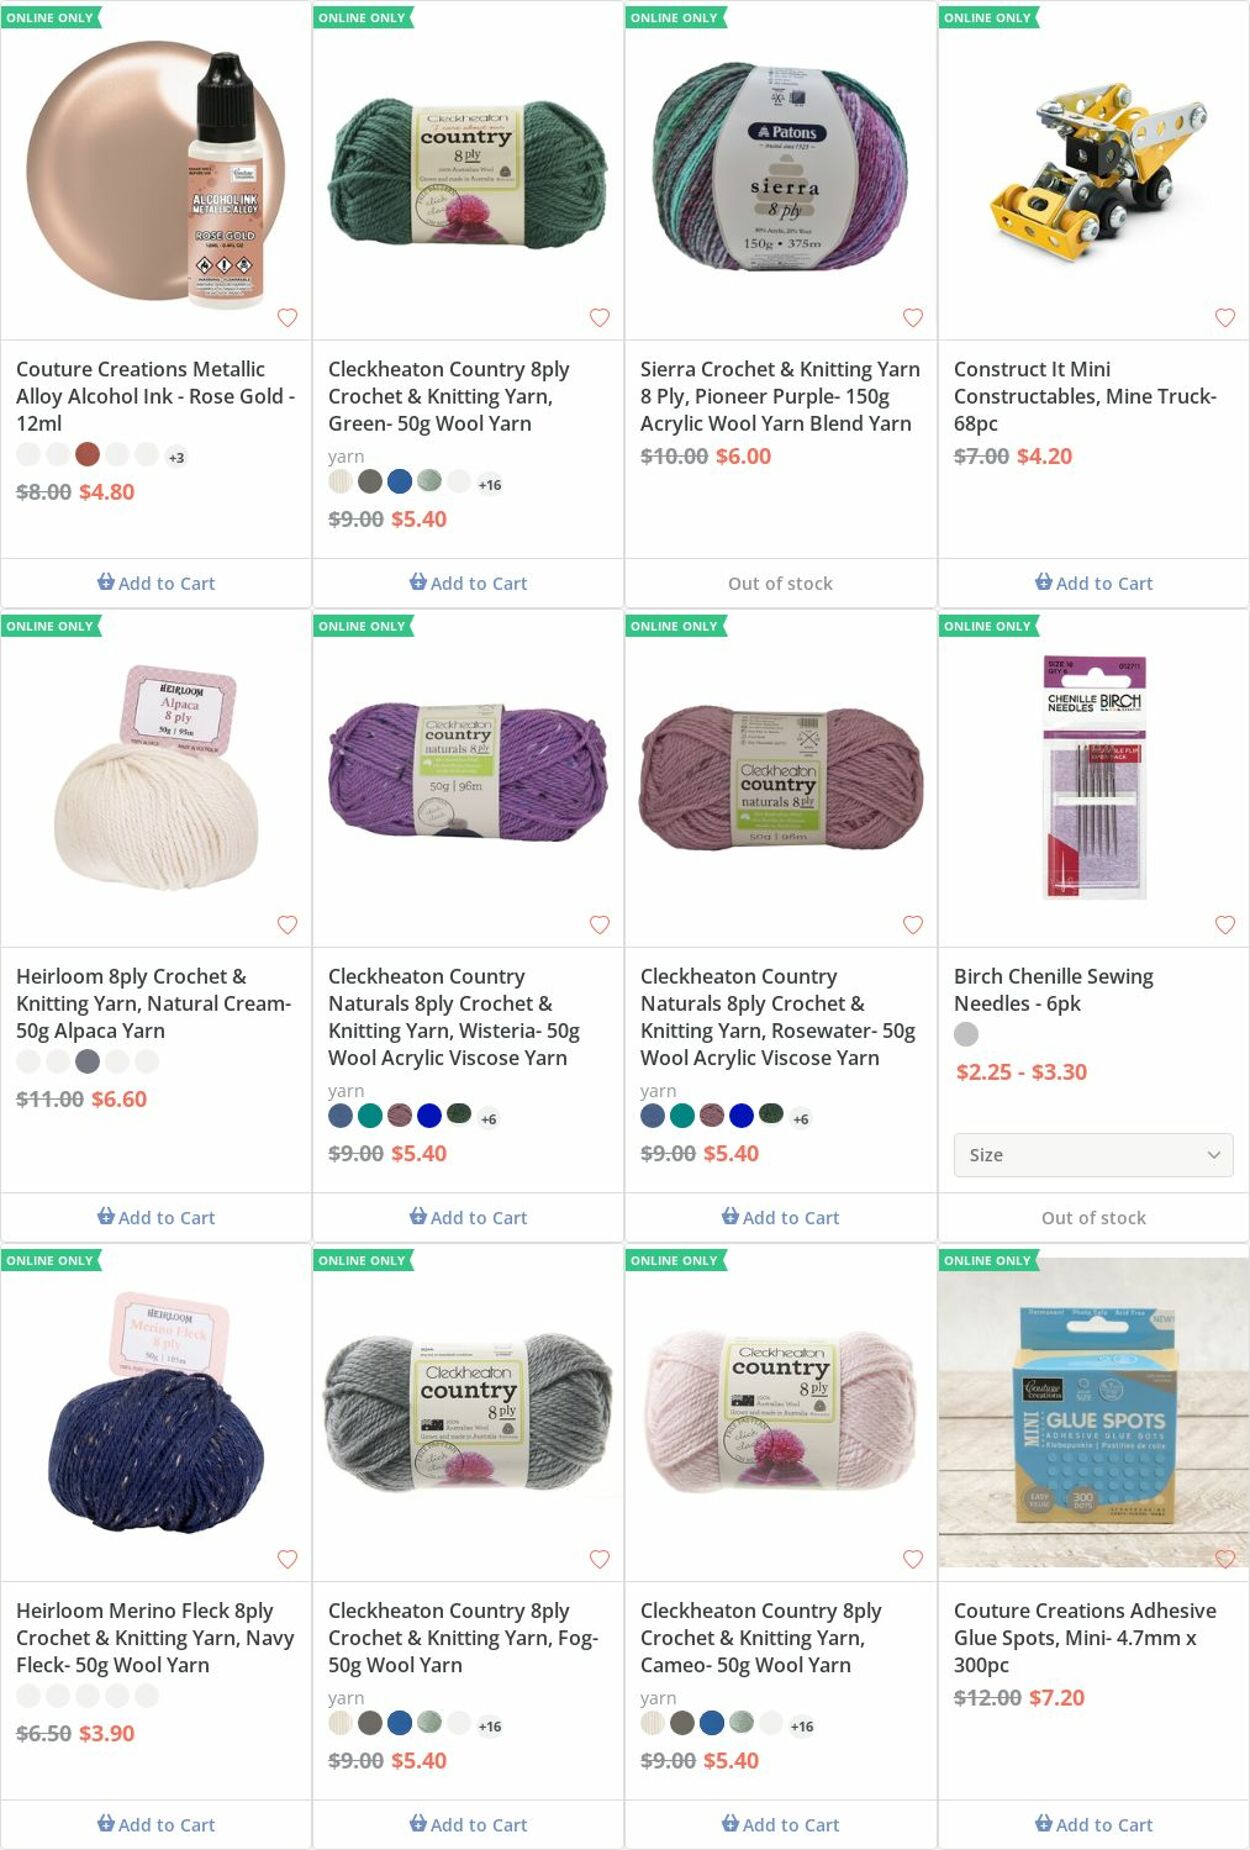Click the Glue Spots product thumbnail
The width and height of the screenshot is (1250, 1850).
pos(1093,1412)
